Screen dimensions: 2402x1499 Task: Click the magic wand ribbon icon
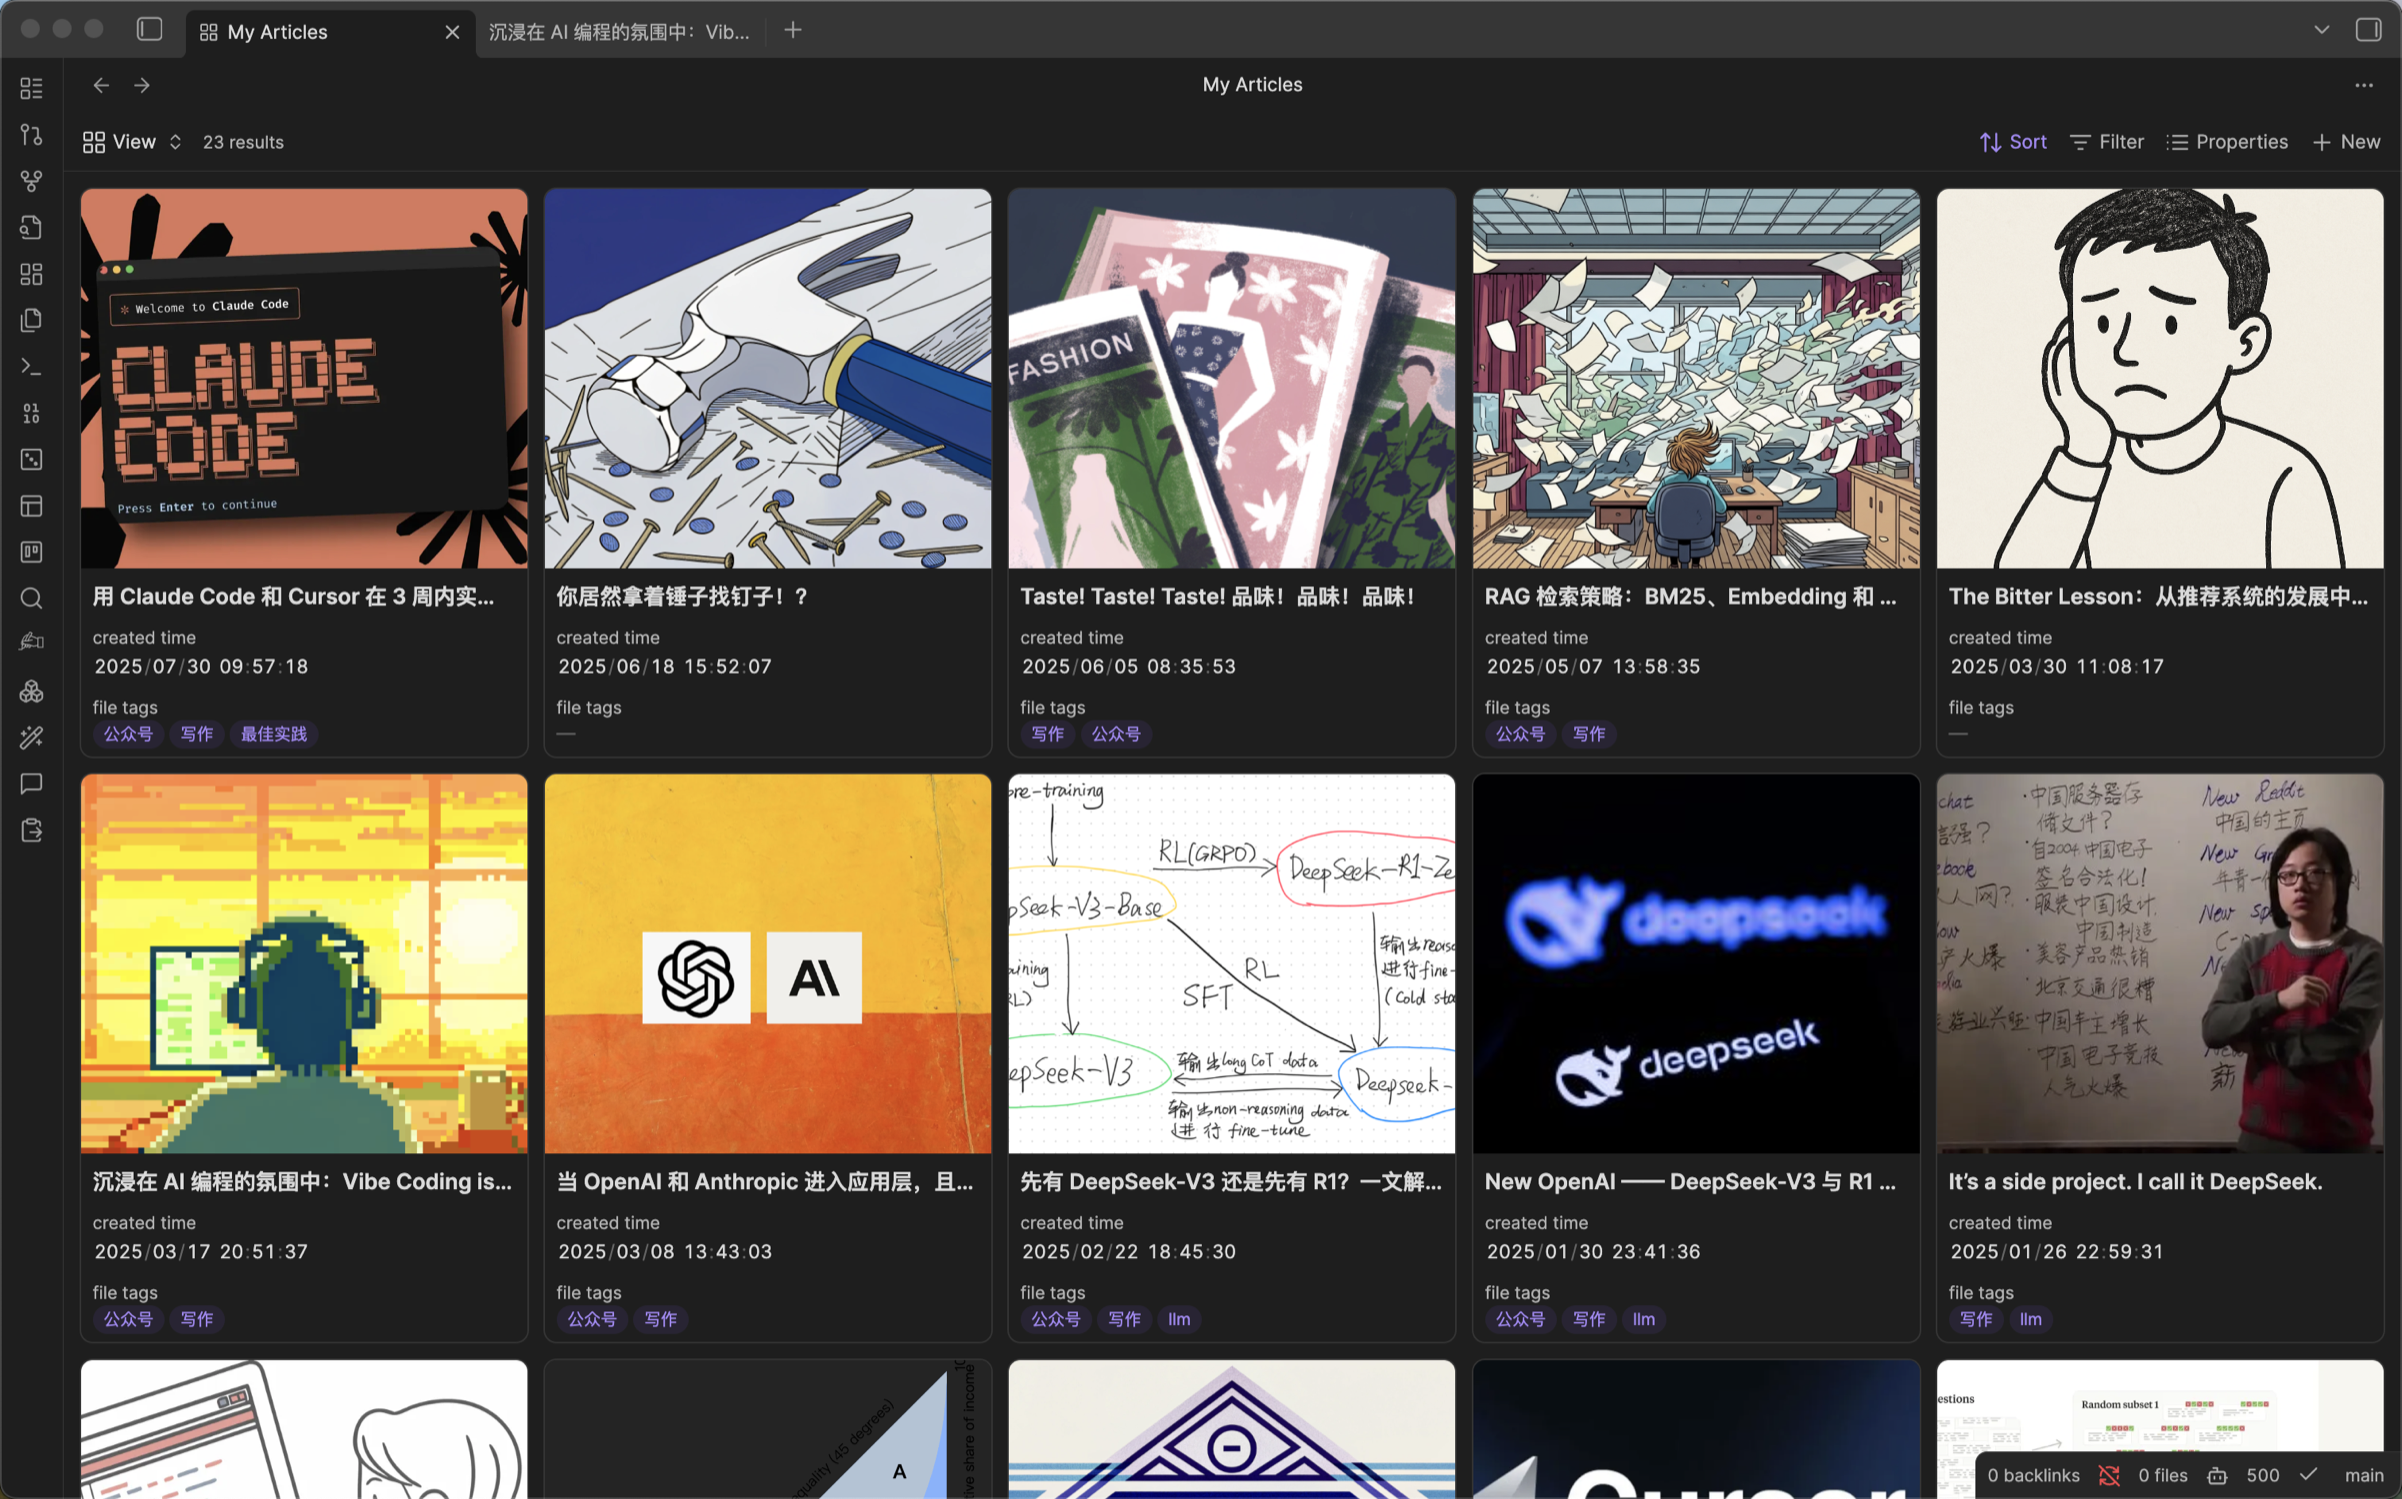tap(31, 737)
